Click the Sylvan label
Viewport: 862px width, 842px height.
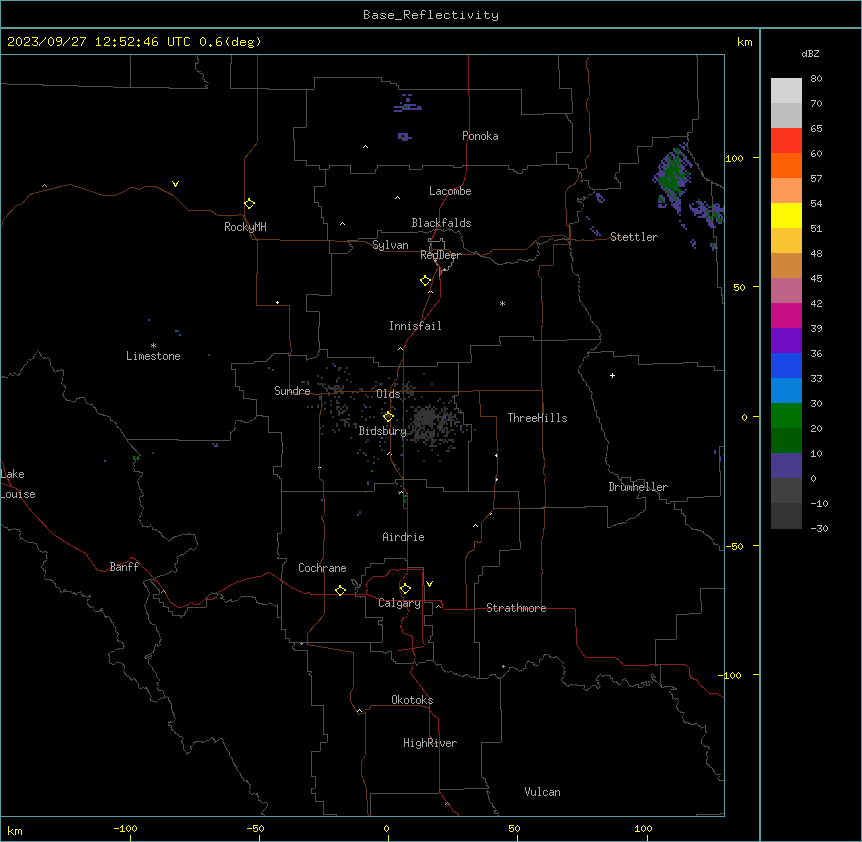pos(390,245)
